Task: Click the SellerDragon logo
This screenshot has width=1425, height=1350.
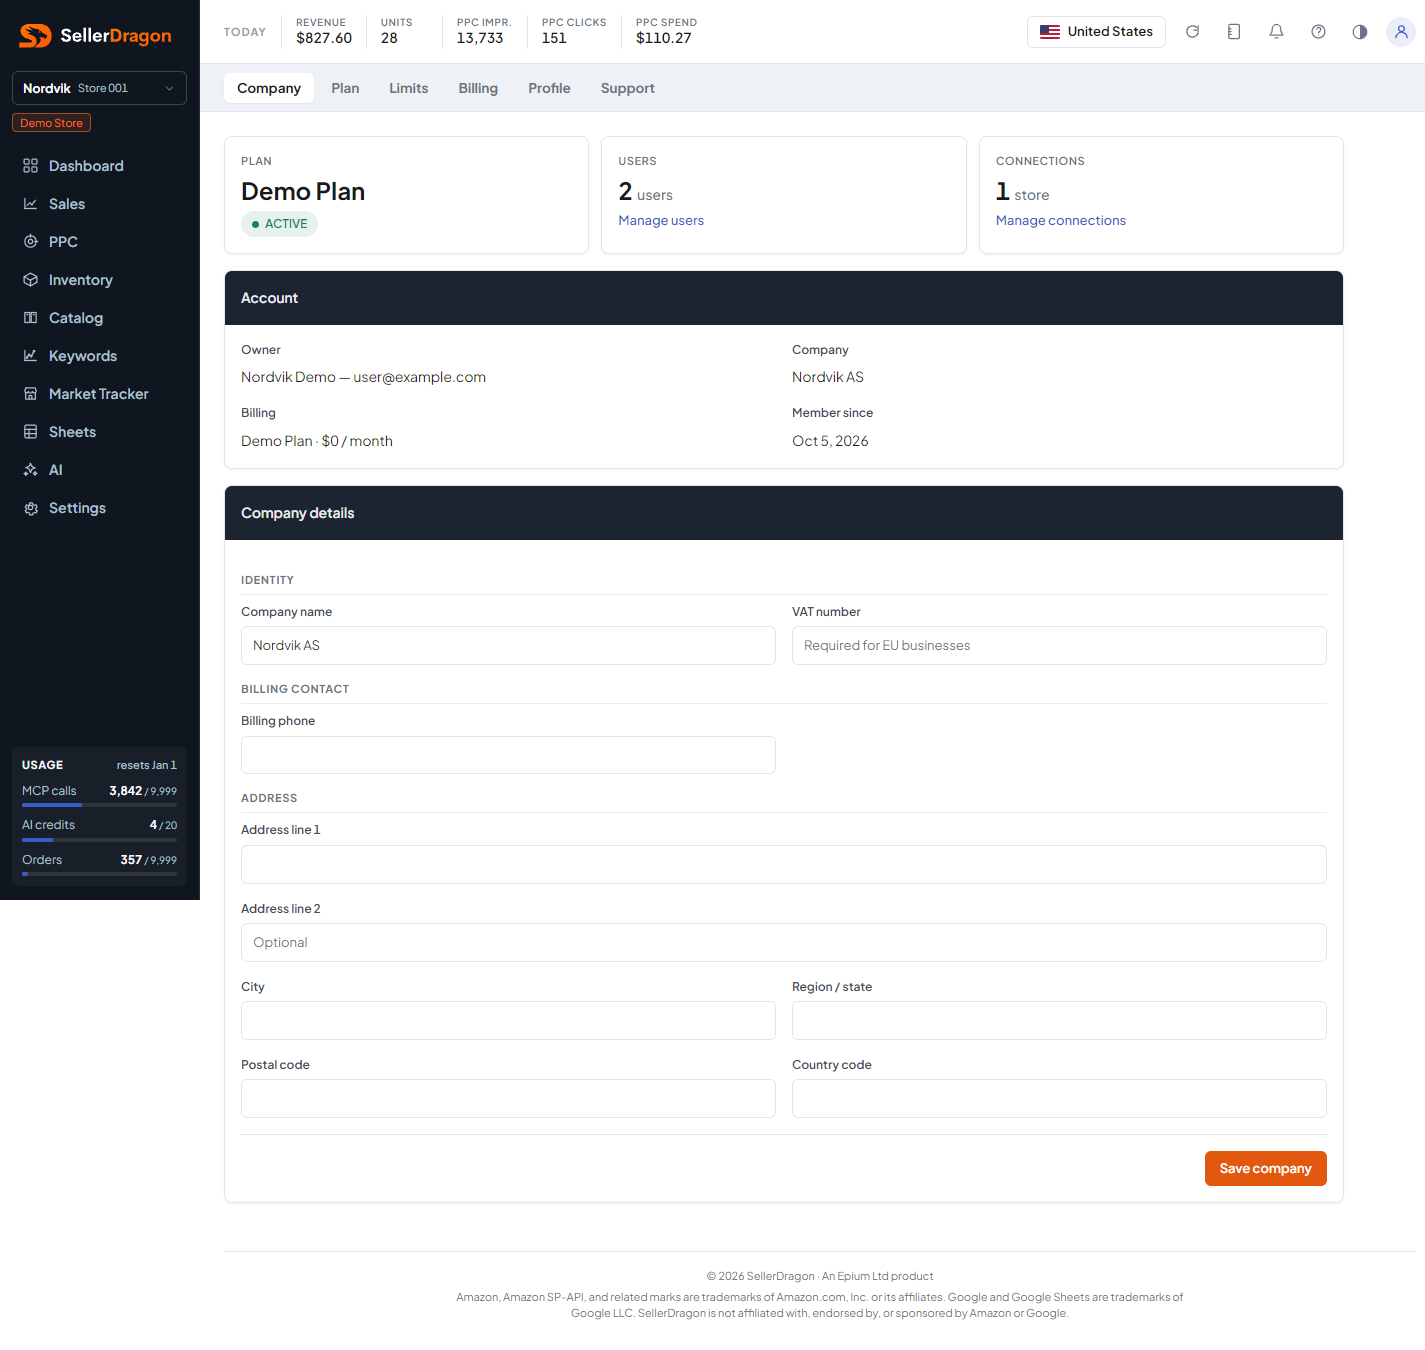Action: 95,36
